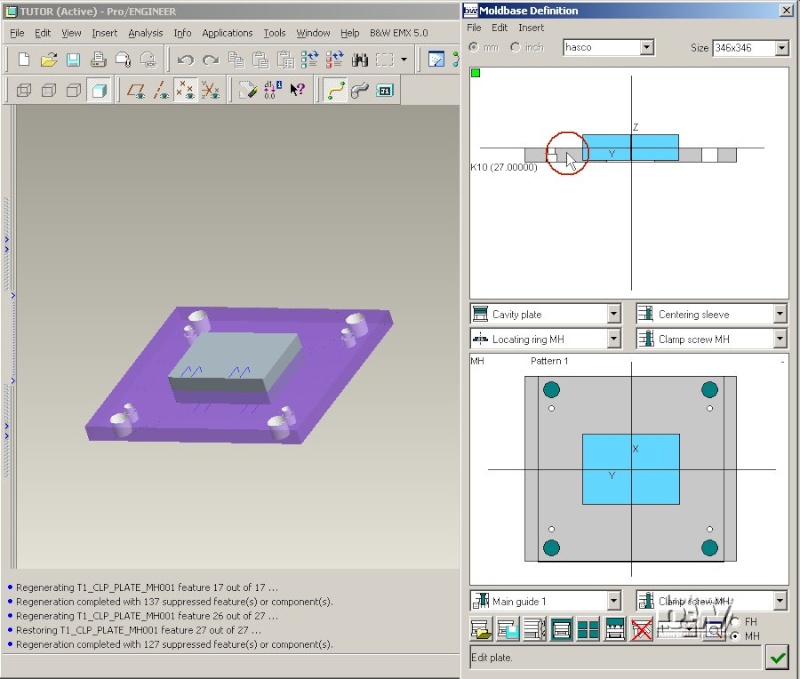800x679 pixels.
Task: Click the save moldbase assembly disk icon
Action: [x=508, y=629]
